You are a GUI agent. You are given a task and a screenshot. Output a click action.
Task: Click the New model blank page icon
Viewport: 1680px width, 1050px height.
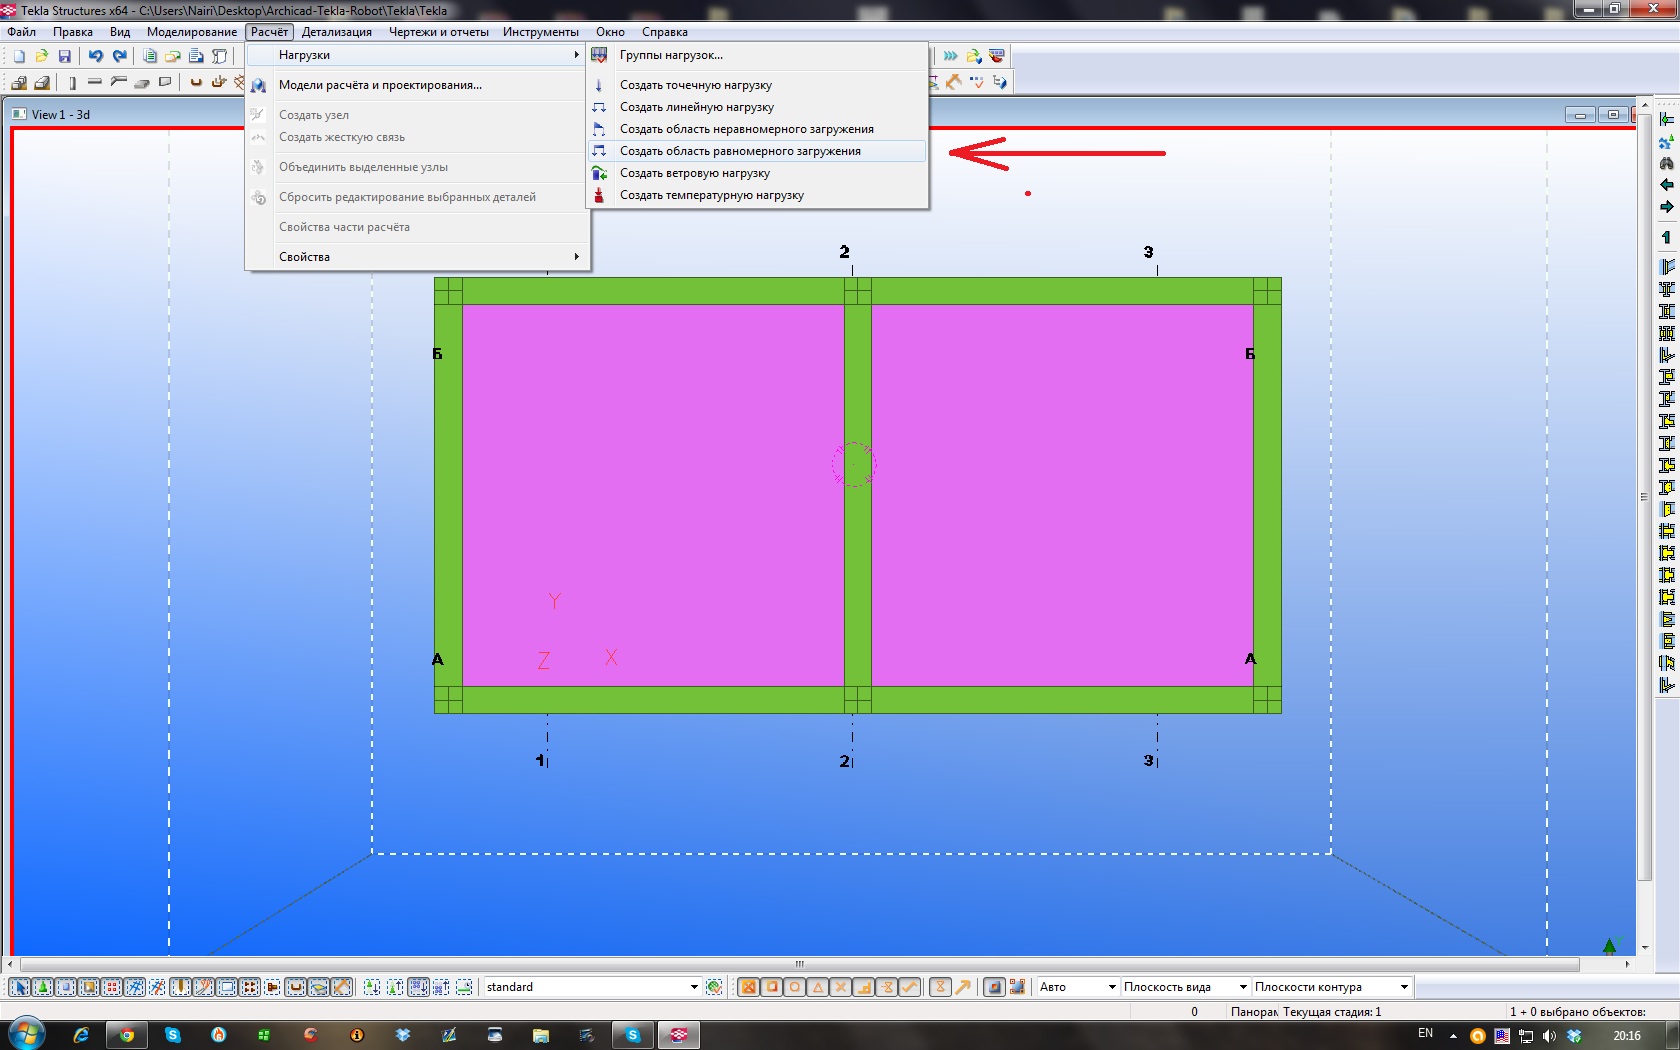click(x=19, y=56)
